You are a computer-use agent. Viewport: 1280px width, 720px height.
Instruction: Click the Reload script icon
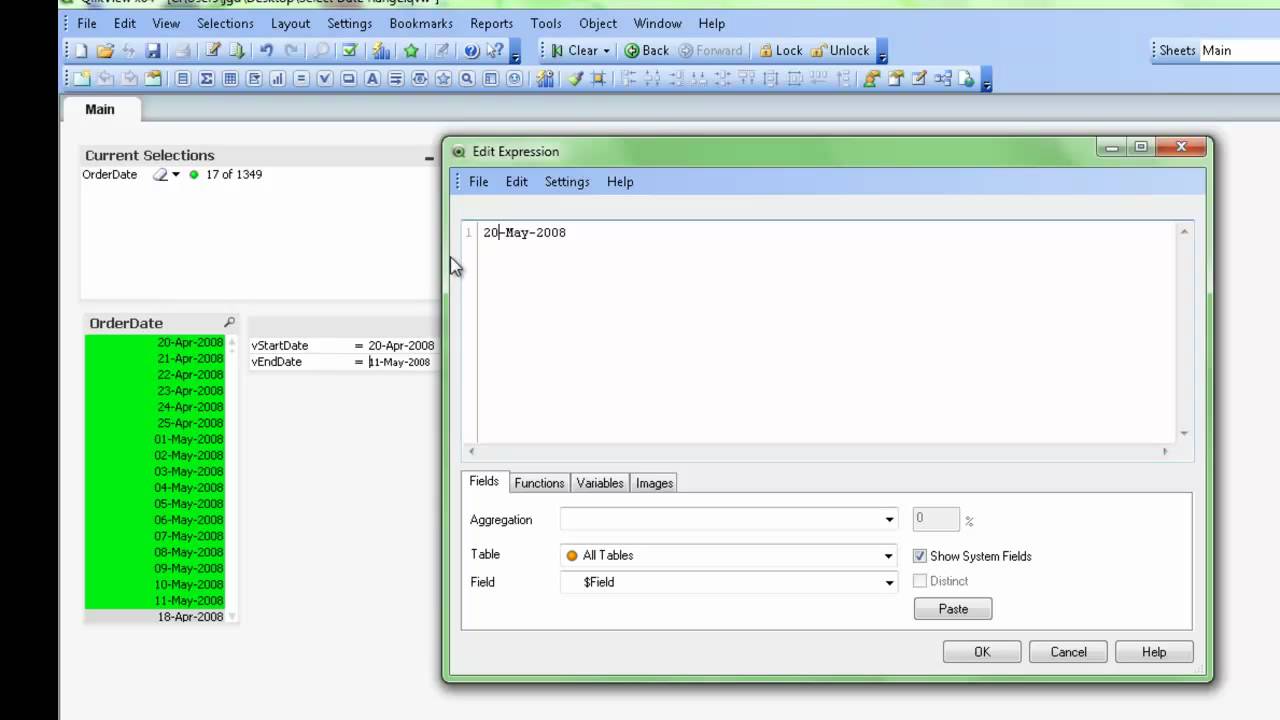[x=237, y=50]
